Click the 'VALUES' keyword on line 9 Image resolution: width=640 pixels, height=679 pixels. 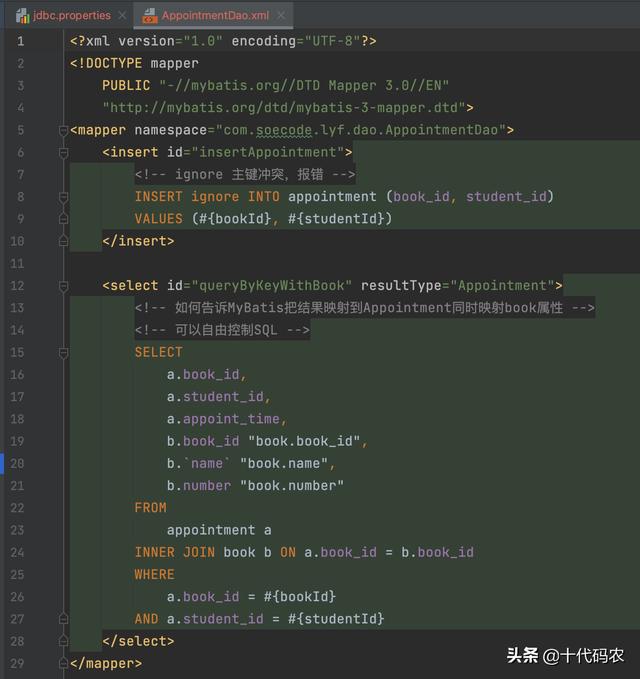[158, 219]
